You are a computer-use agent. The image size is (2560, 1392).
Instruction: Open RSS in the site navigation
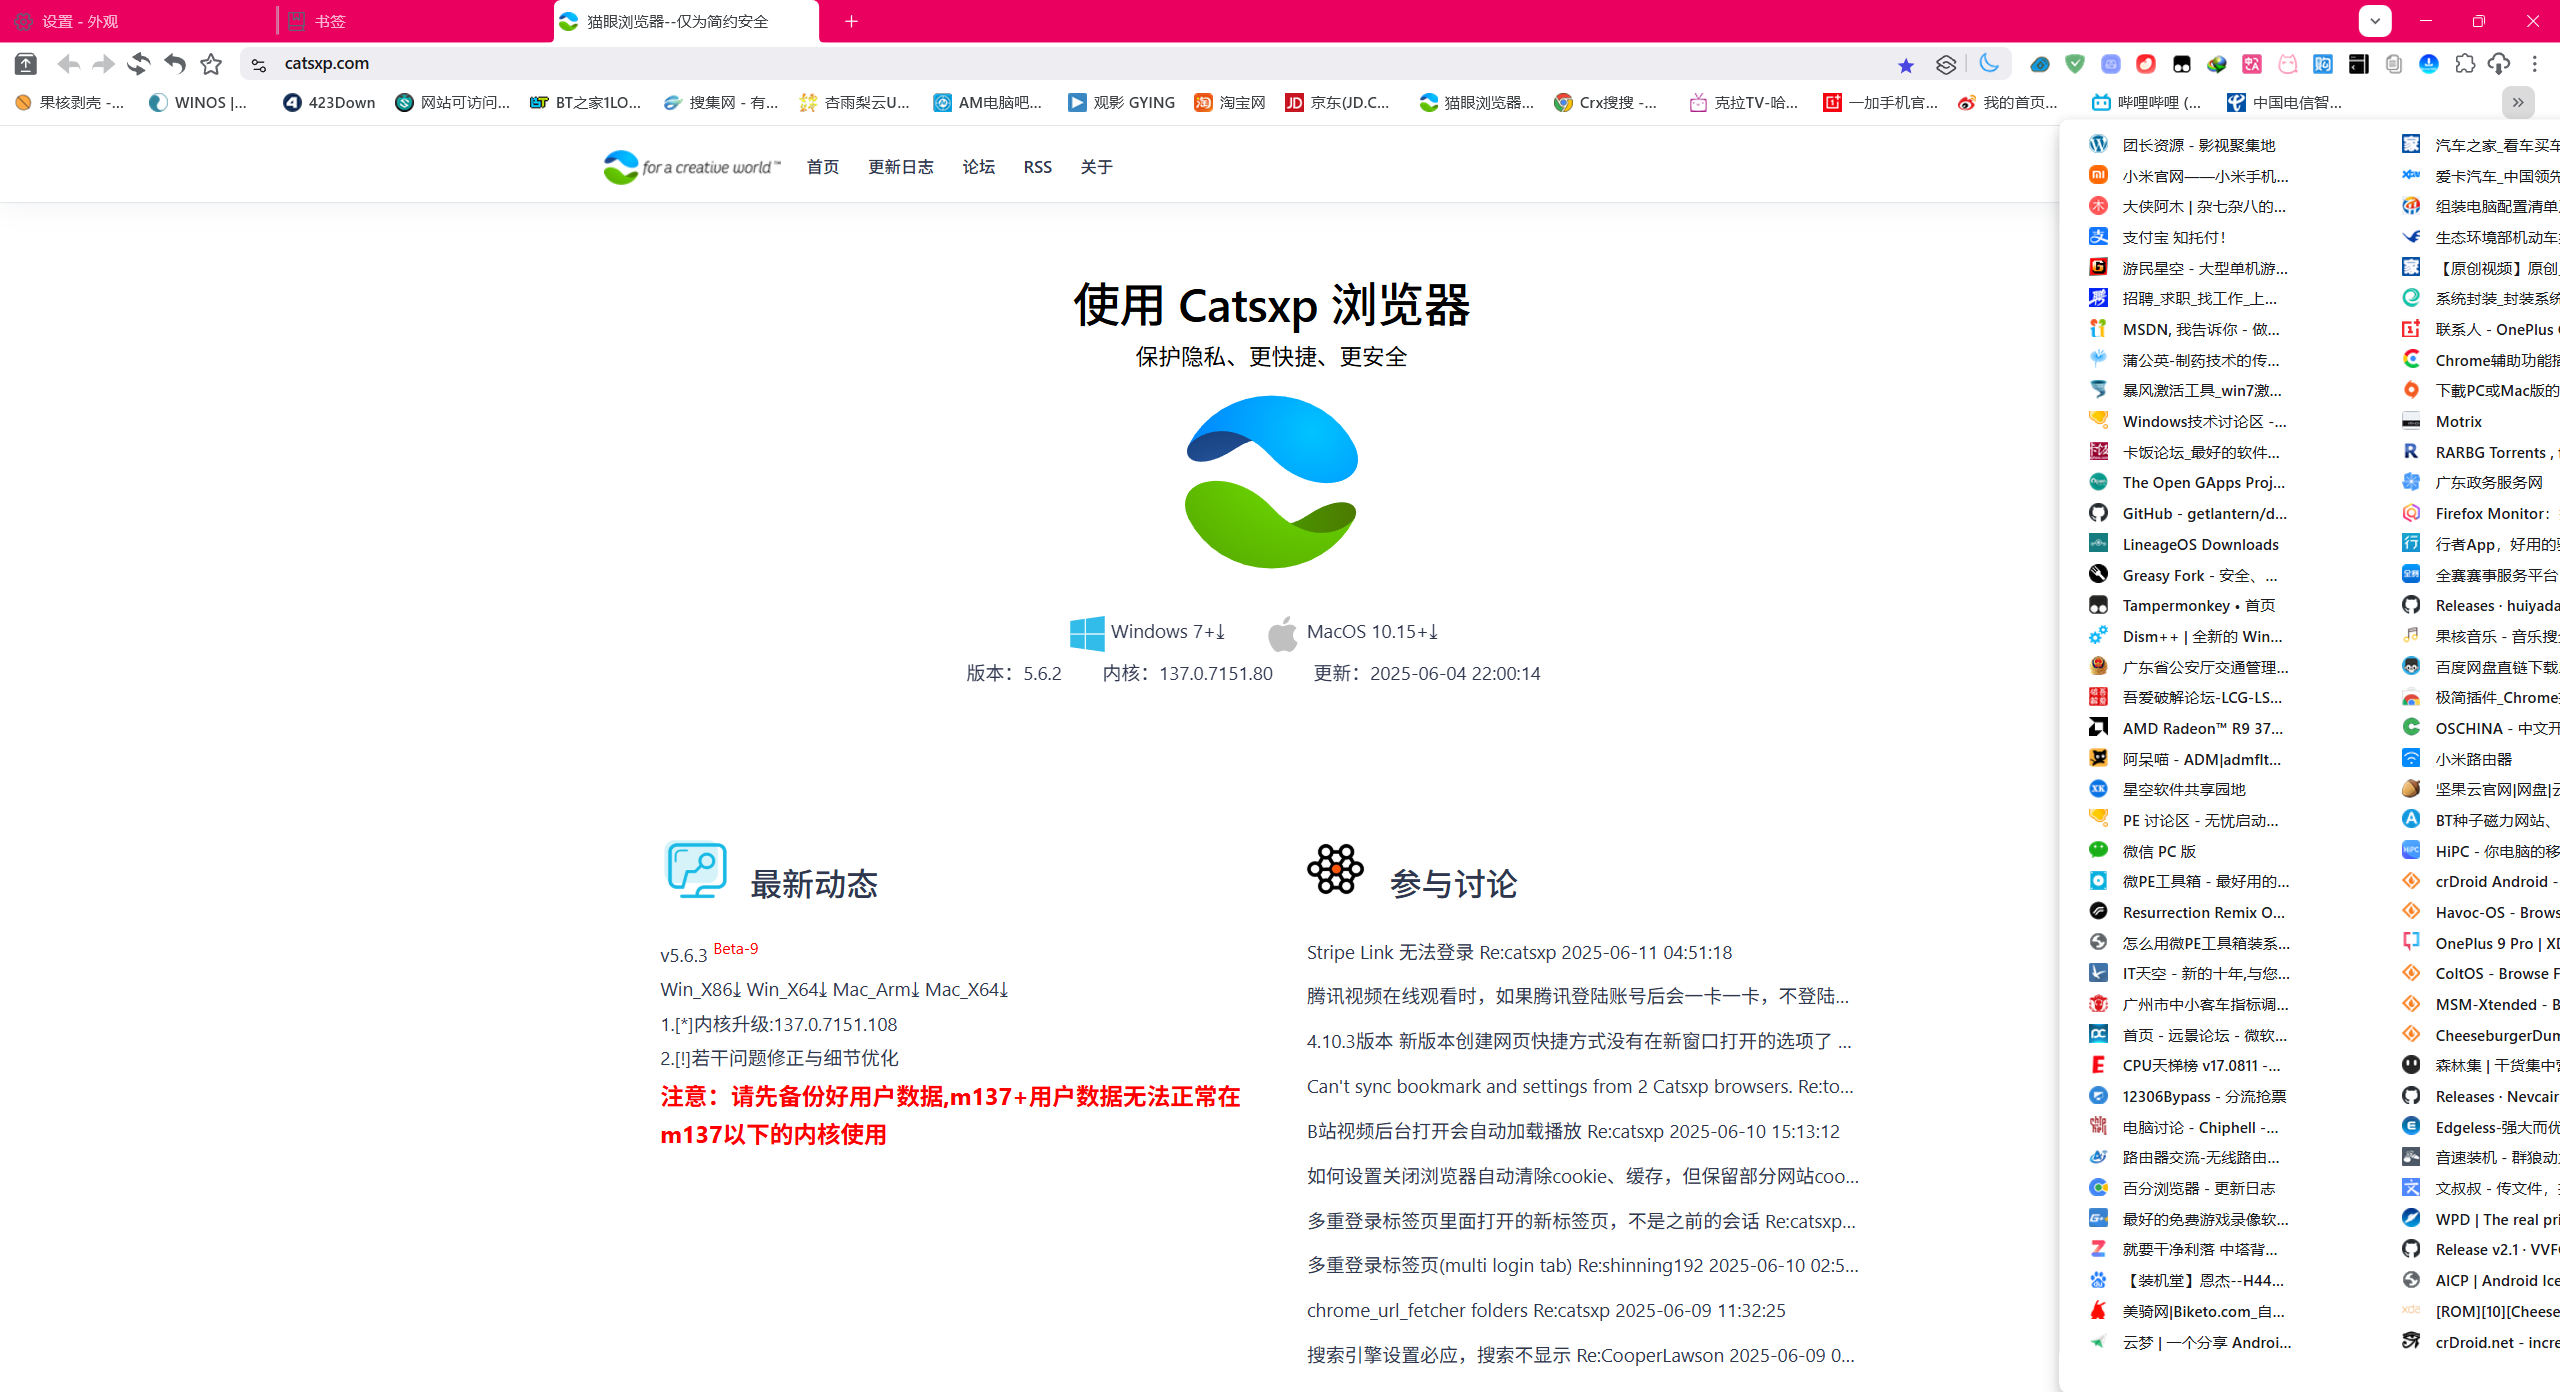pyautogui.click(x=1038, y=167)
